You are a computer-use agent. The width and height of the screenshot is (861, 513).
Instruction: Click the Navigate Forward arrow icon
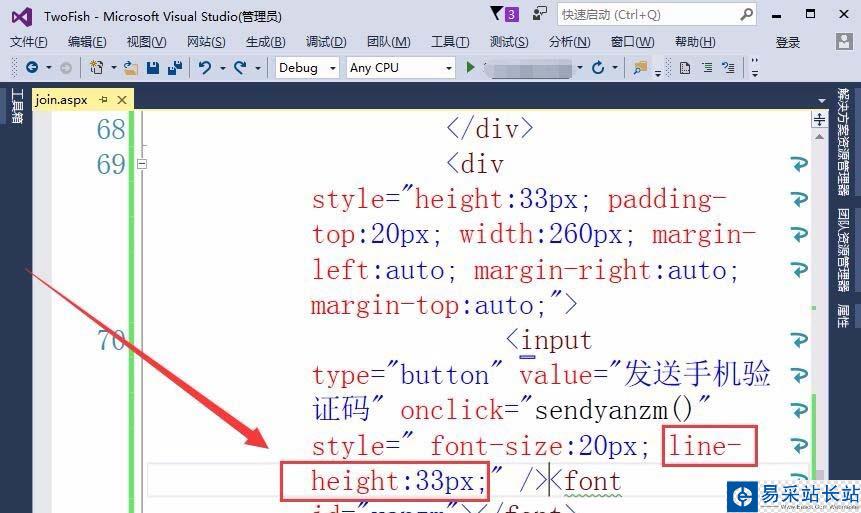click(65, 68)
